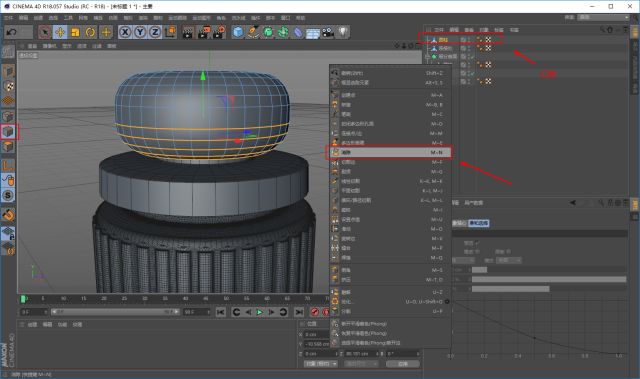The image size is (640, 379).
Task: Toggle the Z axis lock
Action: click(155, 32)
